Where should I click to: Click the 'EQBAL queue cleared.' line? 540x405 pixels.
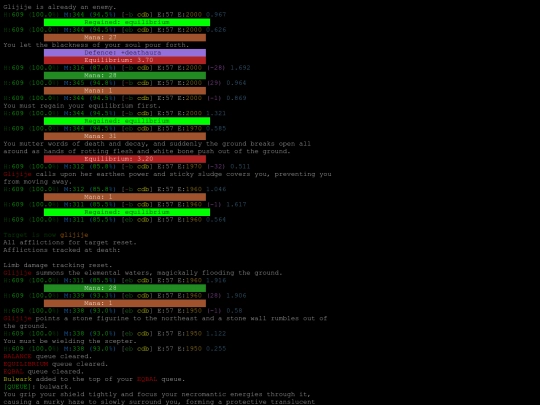tap(44, 371)
